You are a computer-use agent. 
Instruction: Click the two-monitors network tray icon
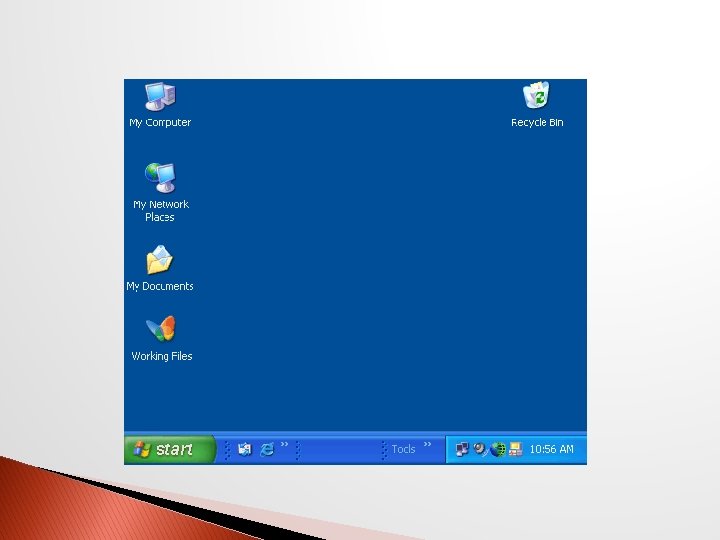click(x=462, y=449)
